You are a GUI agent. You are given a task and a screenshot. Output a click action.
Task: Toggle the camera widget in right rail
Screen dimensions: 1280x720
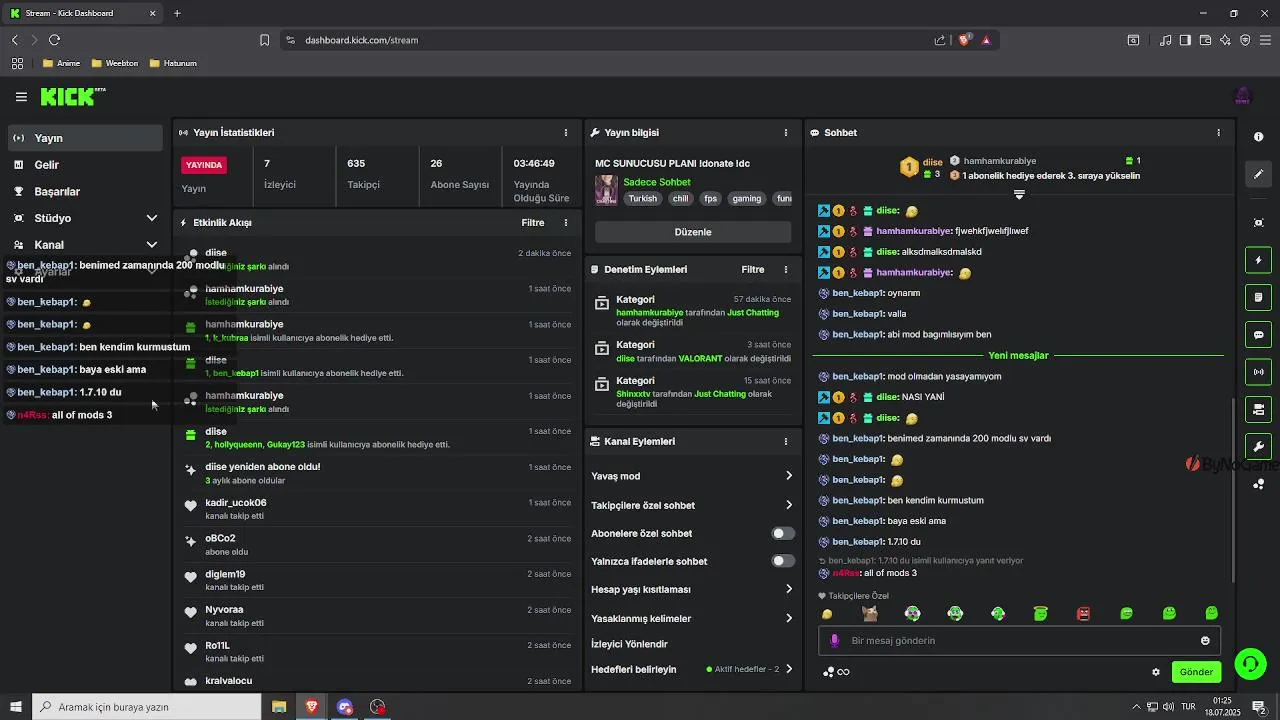1258,409
